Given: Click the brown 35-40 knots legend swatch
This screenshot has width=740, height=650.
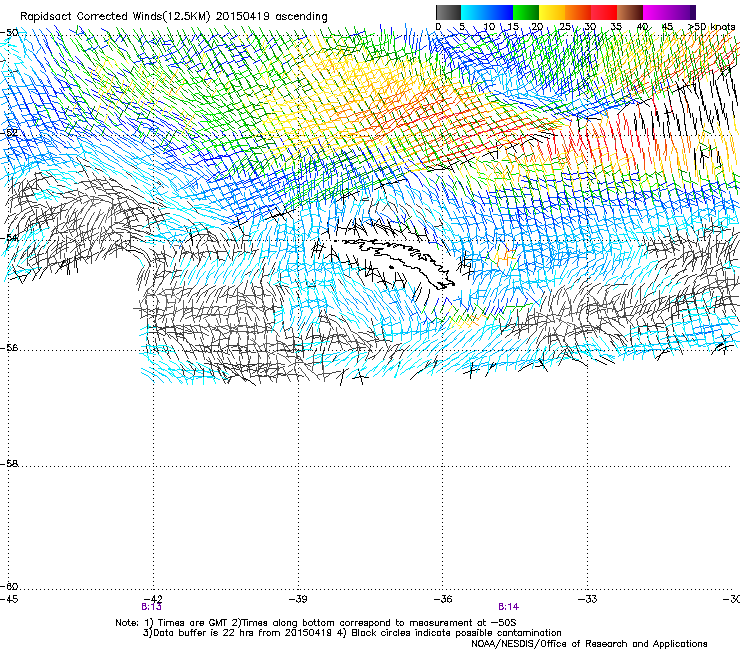Looking at the screenshot, I should click(630, 12).
